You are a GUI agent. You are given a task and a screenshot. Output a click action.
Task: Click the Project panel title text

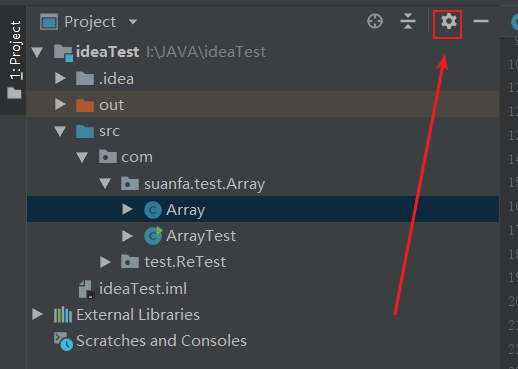pyautogui.click(x=90, y=23)
